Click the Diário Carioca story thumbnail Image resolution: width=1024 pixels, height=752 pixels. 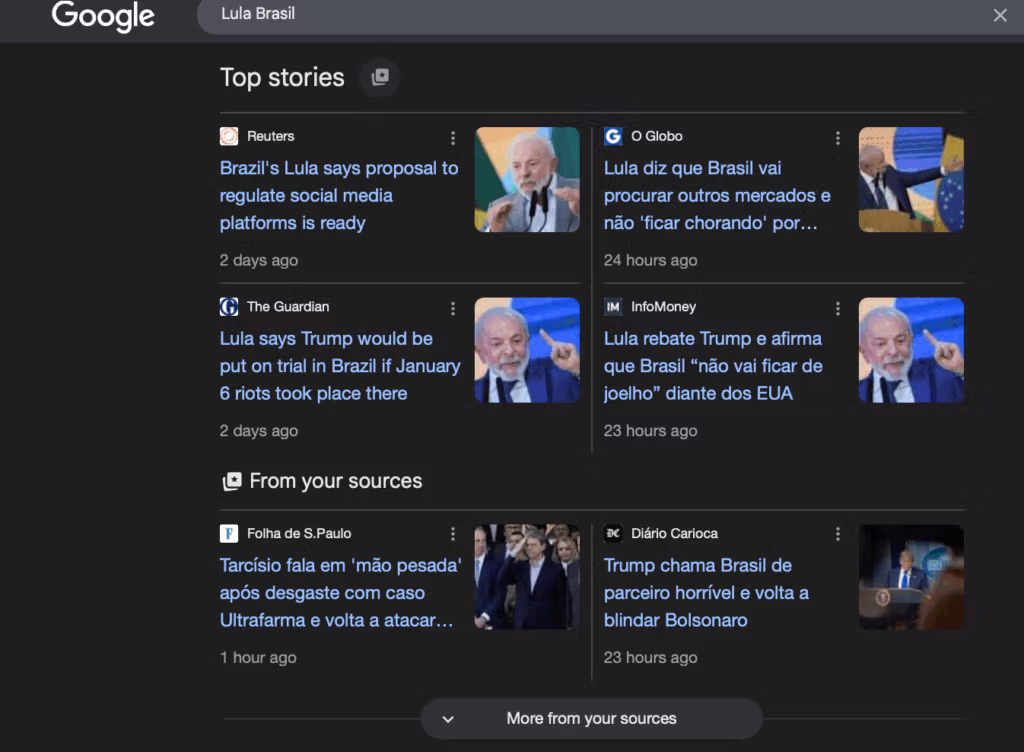click(x=911, y=577)
